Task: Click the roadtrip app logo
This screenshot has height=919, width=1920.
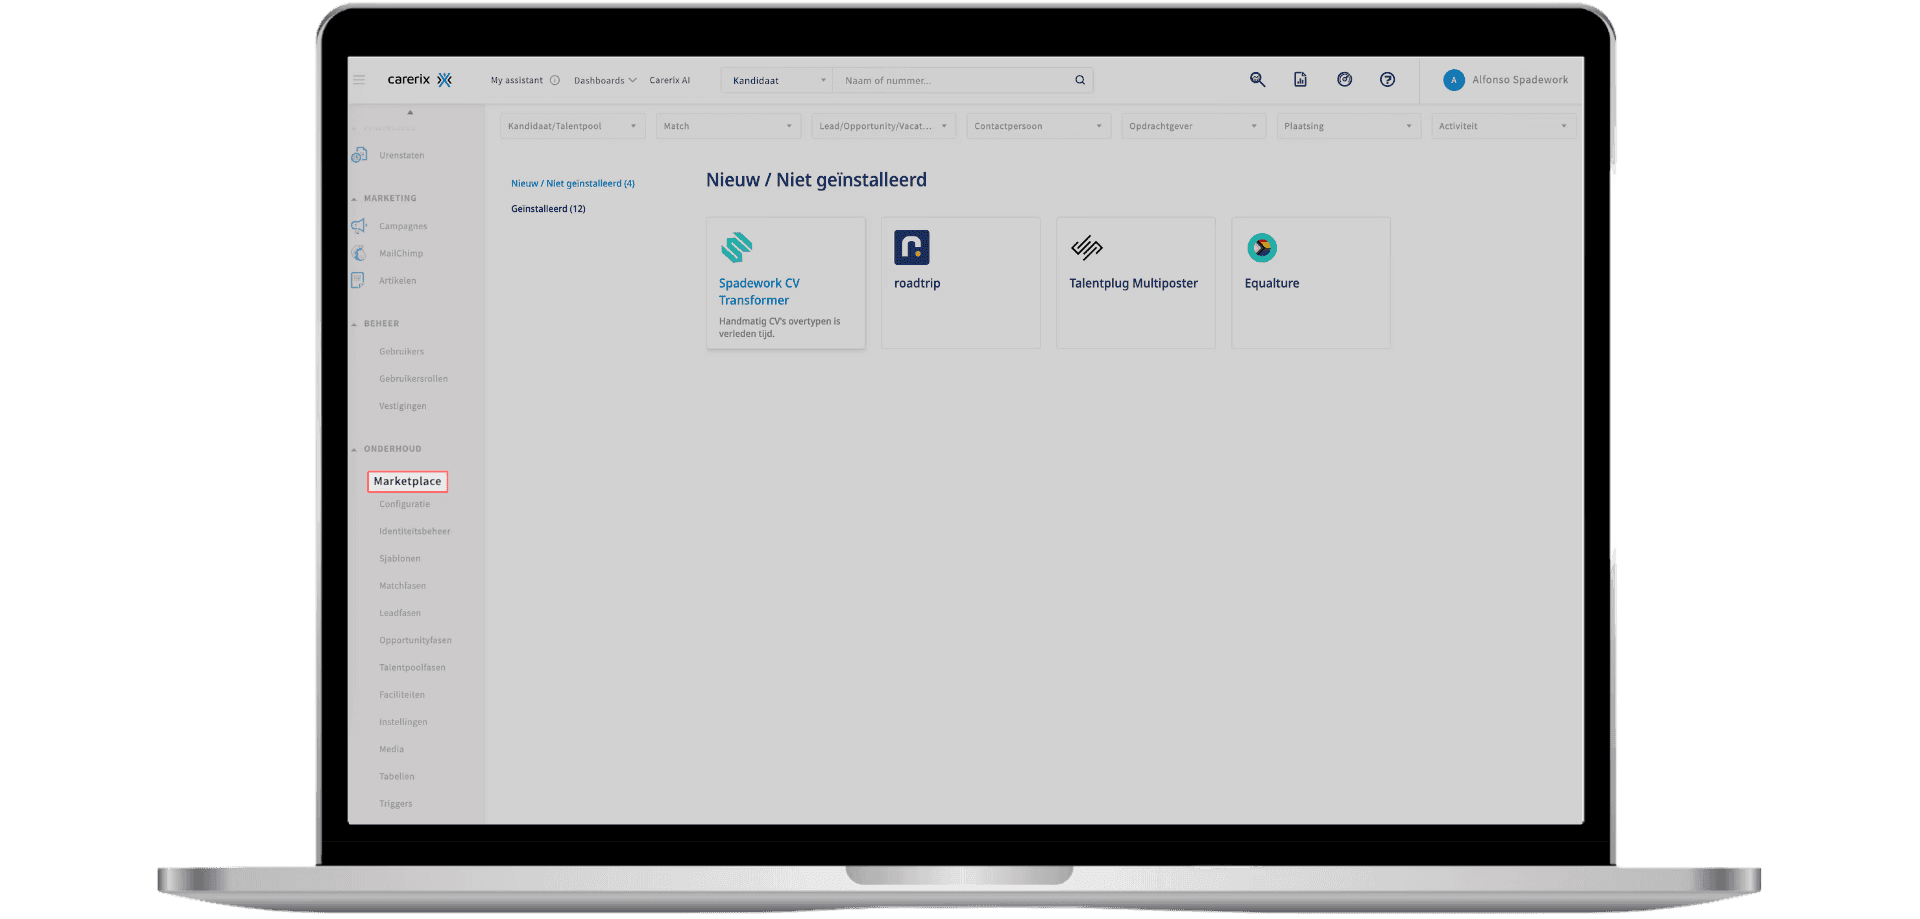Action: click(912, 248)
